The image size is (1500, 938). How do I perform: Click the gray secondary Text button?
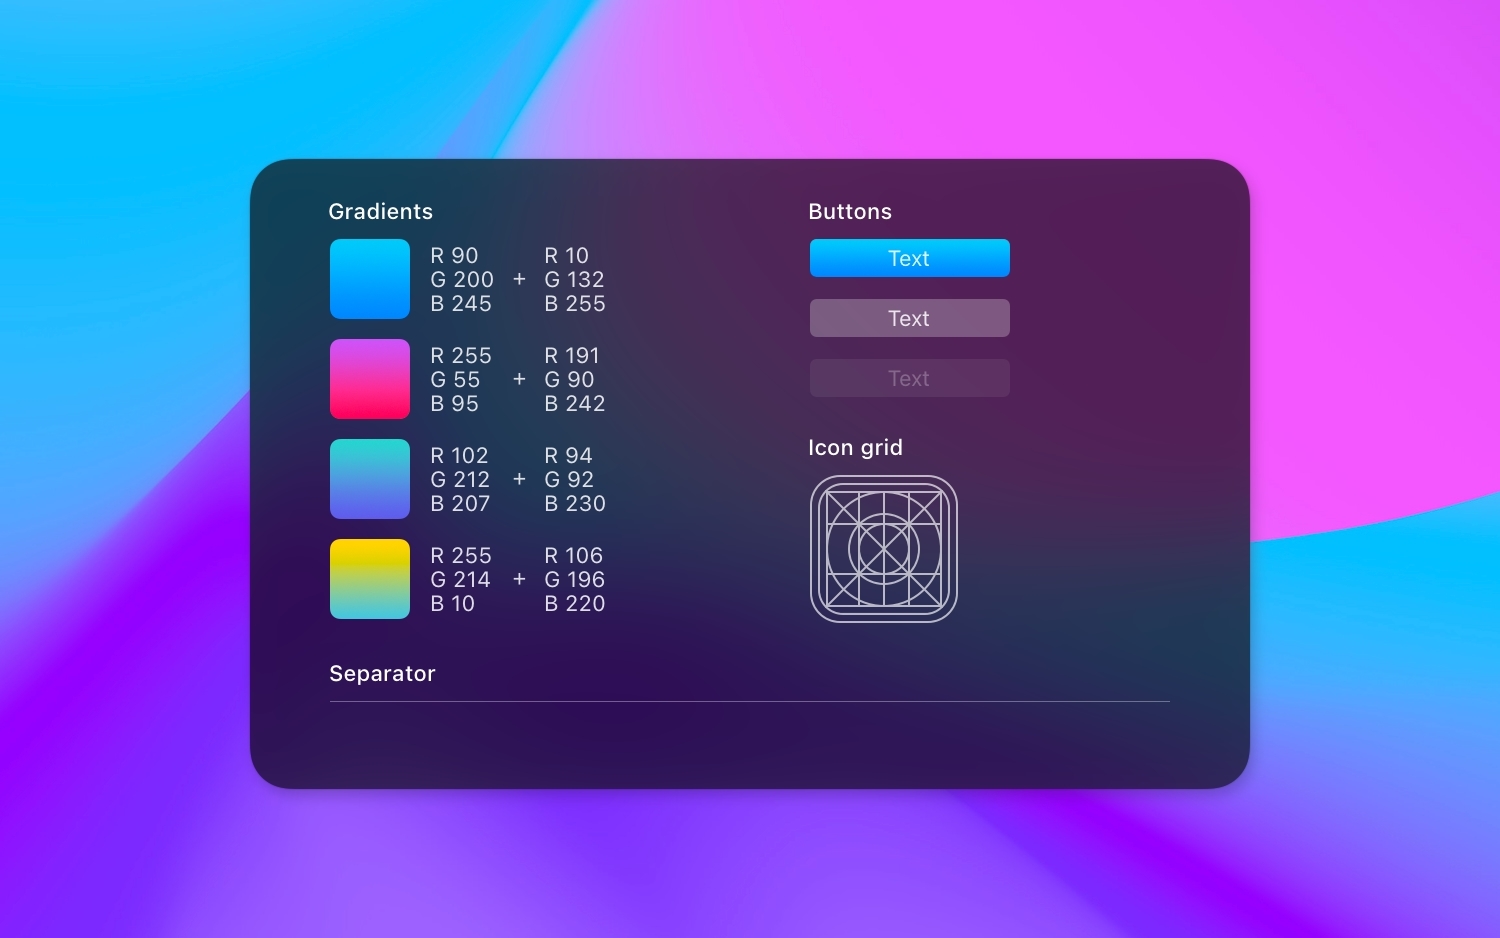pos(909,318)
